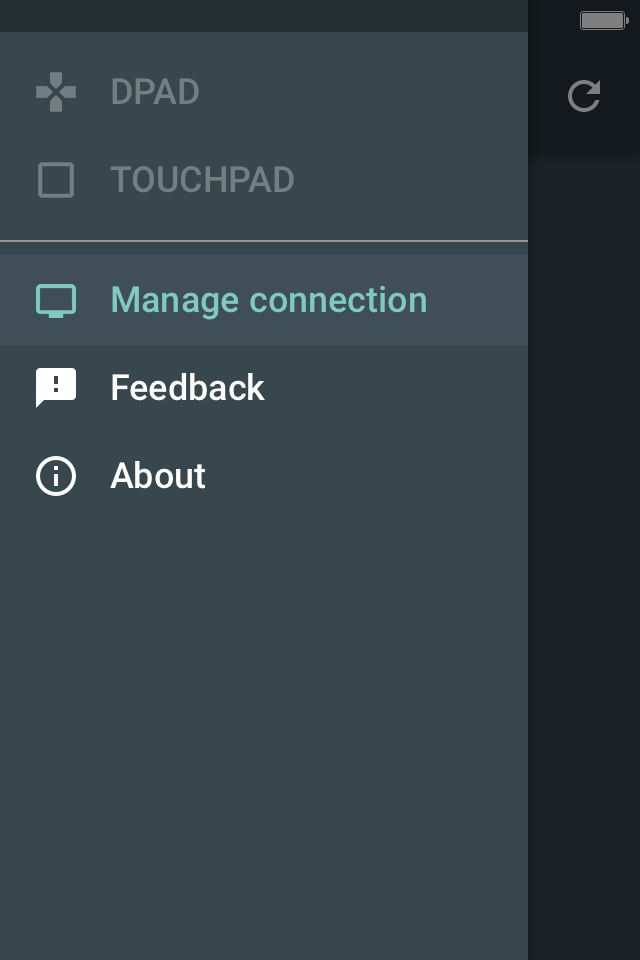Click the 'Feedback' white text label

pyautogui.click(x=187, y=388)
